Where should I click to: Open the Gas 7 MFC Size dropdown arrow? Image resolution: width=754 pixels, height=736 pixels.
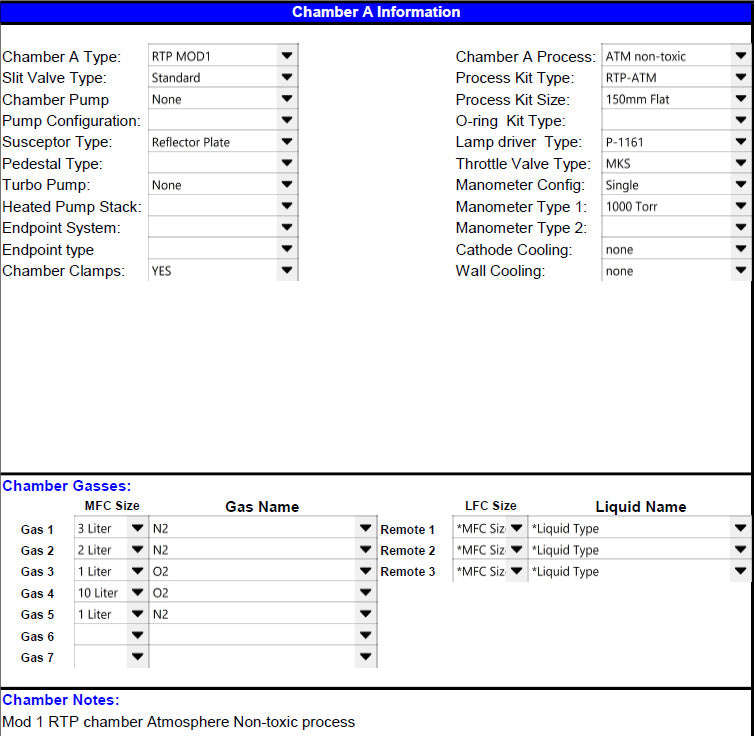pos(138,656)
